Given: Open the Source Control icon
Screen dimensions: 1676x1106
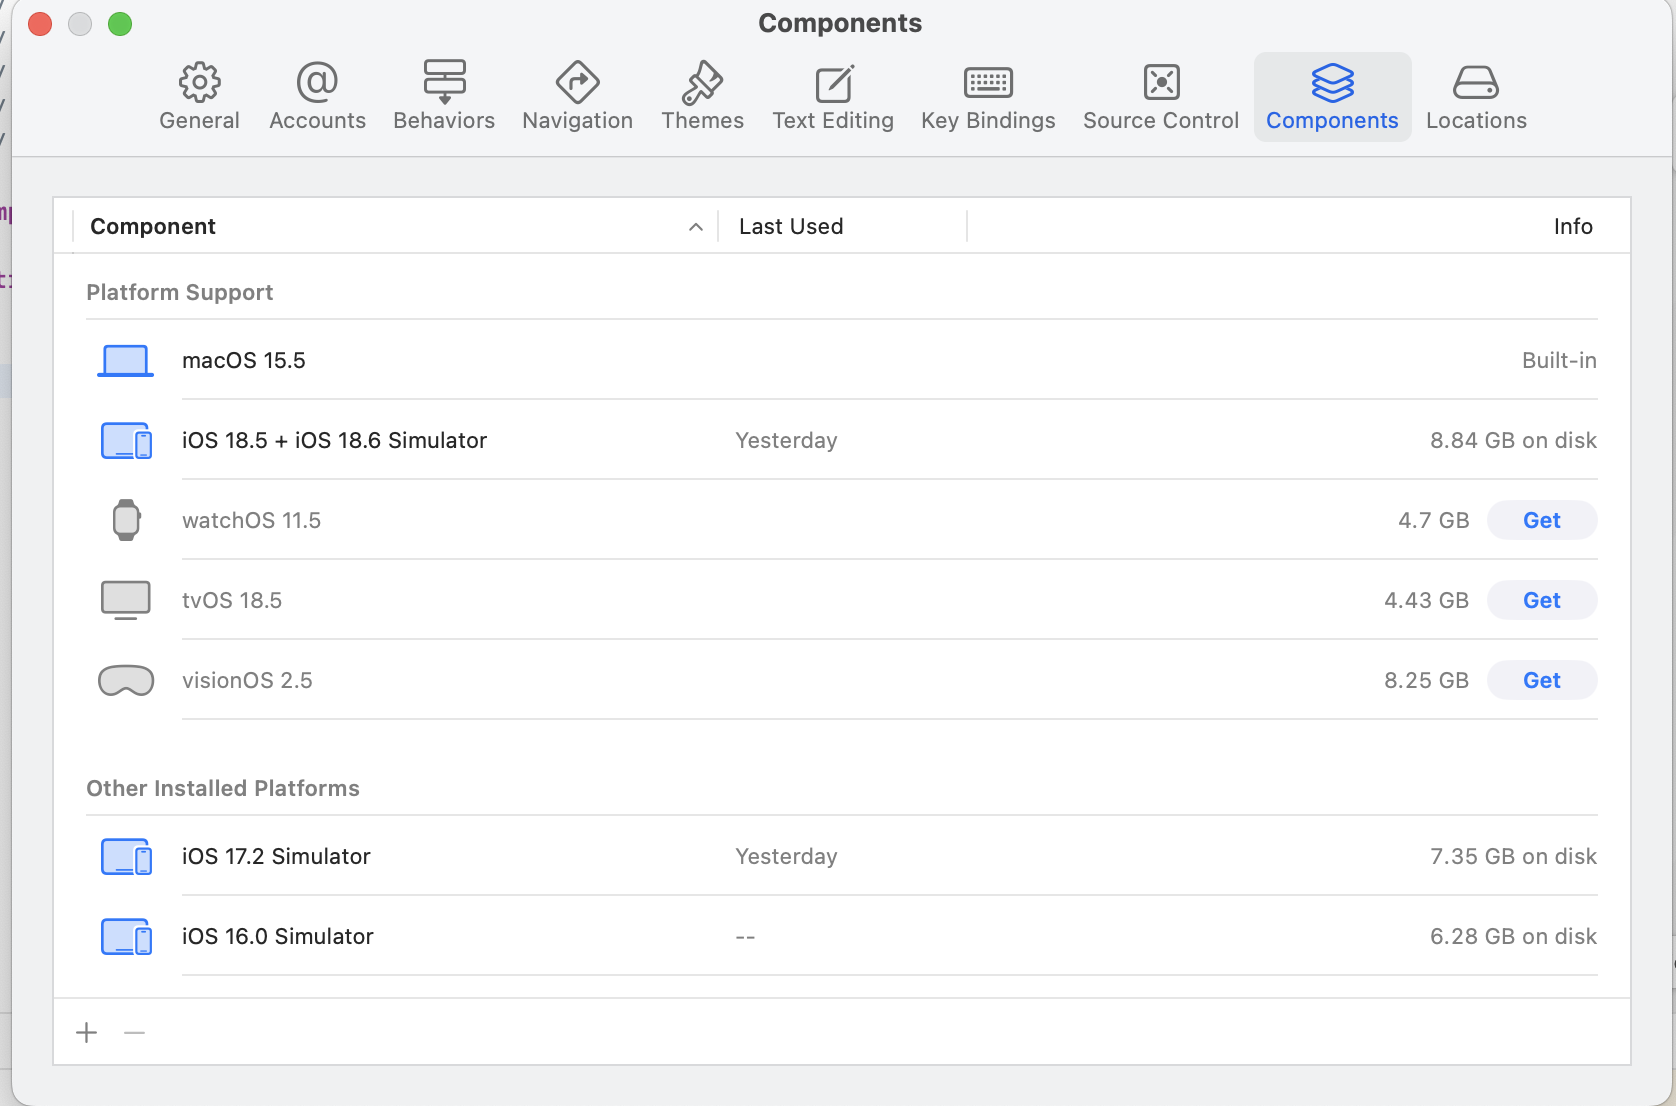Looking at the screenshot, I should [1161, 82].
